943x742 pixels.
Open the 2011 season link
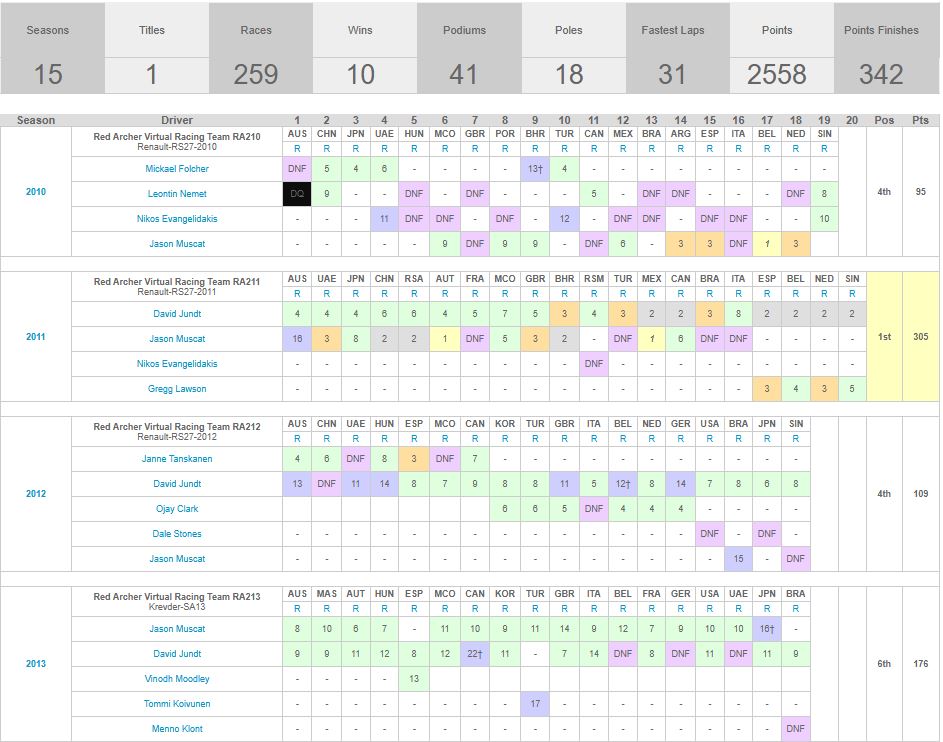[36, 337]
